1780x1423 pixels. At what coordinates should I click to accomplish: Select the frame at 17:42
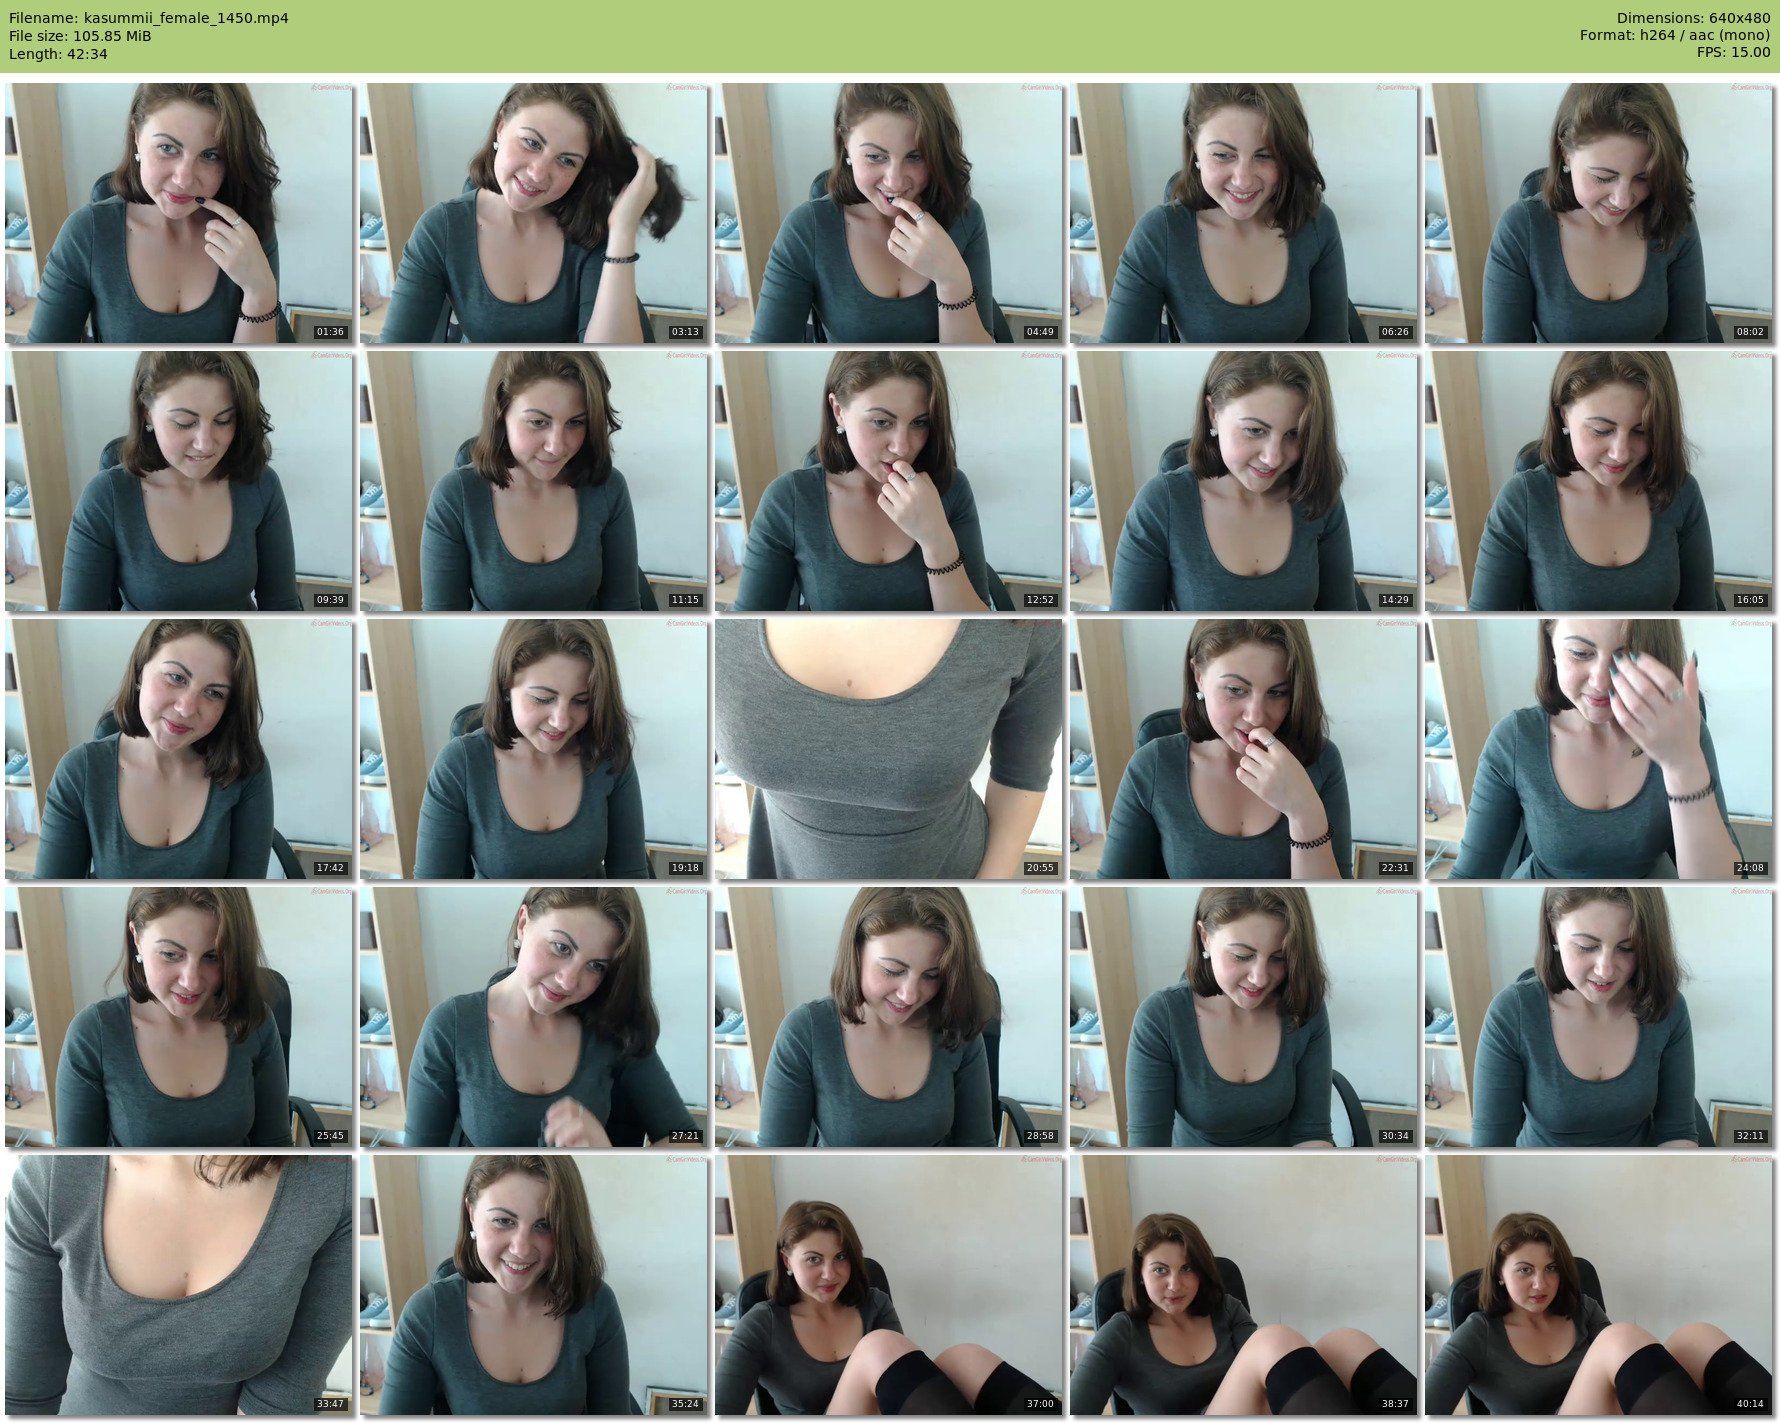[x=178, y=749]
